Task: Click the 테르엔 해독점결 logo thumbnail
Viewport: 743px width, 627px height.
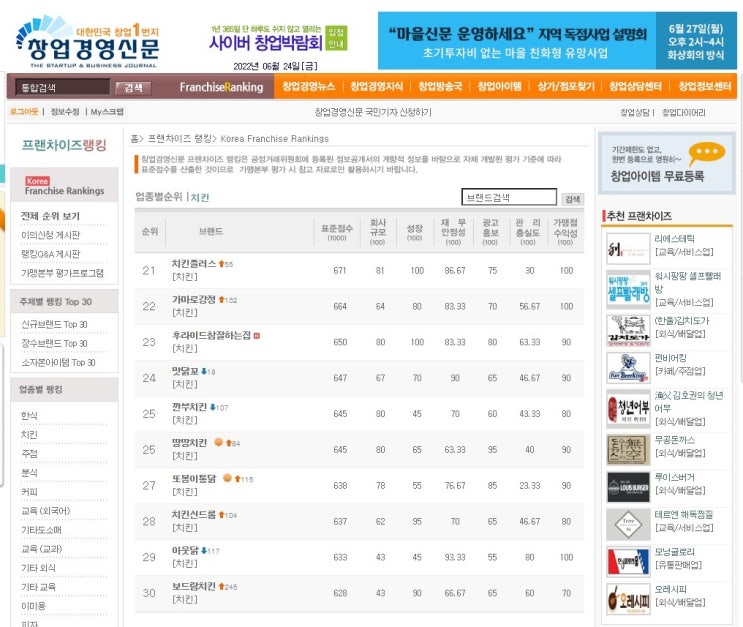Action: [x=628, y=525]
